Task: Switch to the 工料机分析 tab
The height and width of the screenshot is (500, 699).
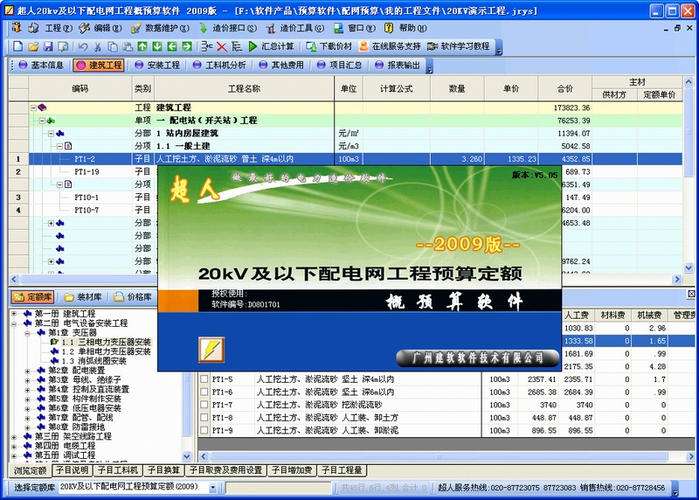Action: pos(220,65)
